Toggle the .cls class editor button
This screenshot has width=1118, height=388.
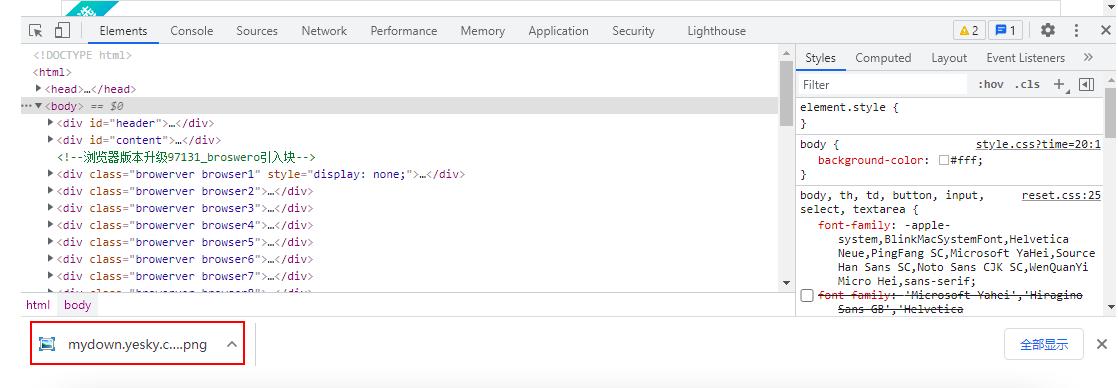point(1027,85)
